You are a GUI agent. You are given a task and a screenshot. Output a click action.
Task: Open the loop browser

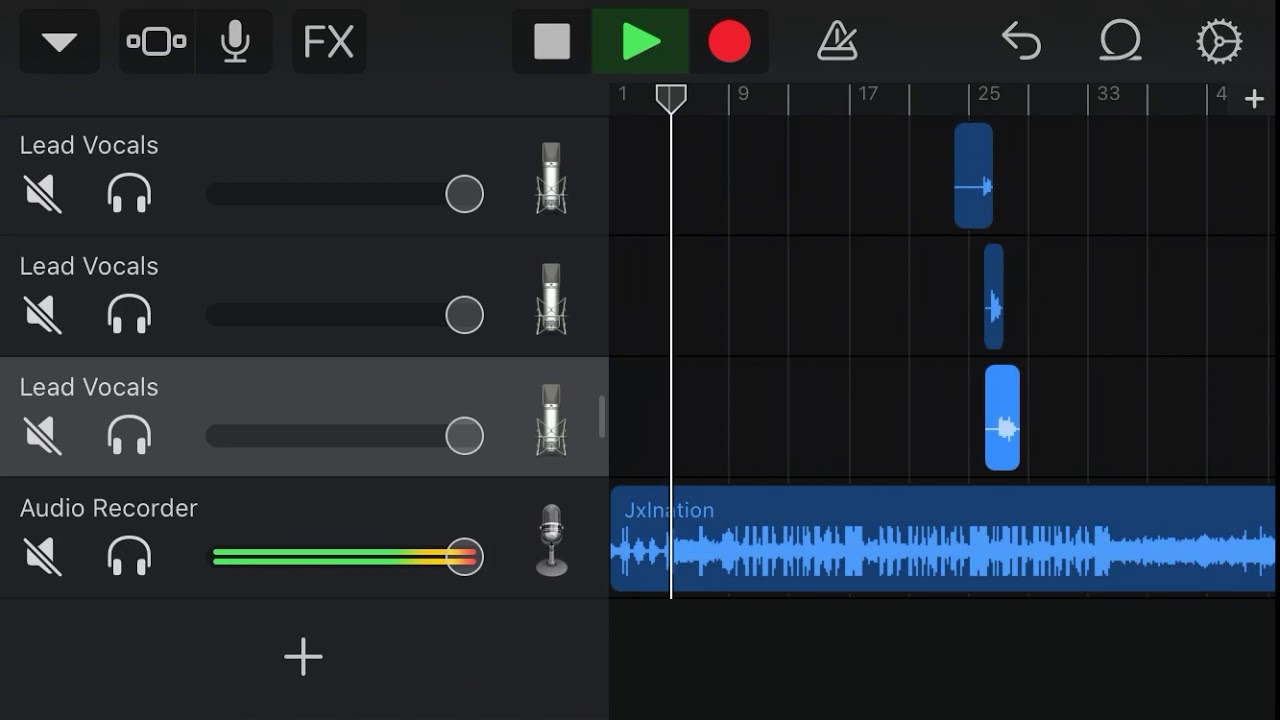click(x=1120, y=42)
